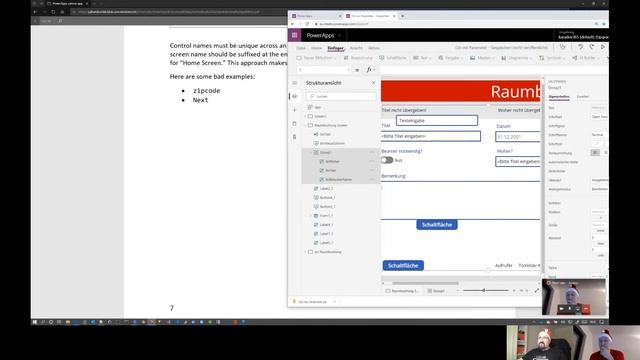The width and height of the screenshot is (640, 360).
Task: Switch to the Erweitert properties tab
Action: (582, 97)
